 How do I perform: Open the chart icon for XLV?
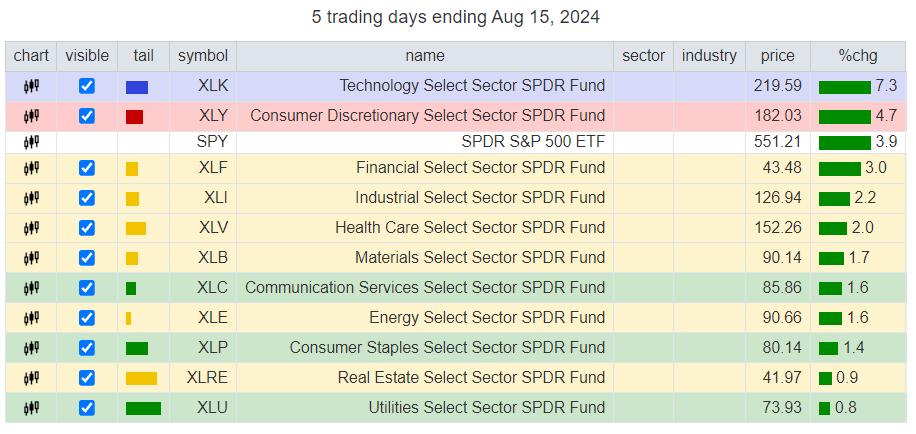click(x=31, y=228)
